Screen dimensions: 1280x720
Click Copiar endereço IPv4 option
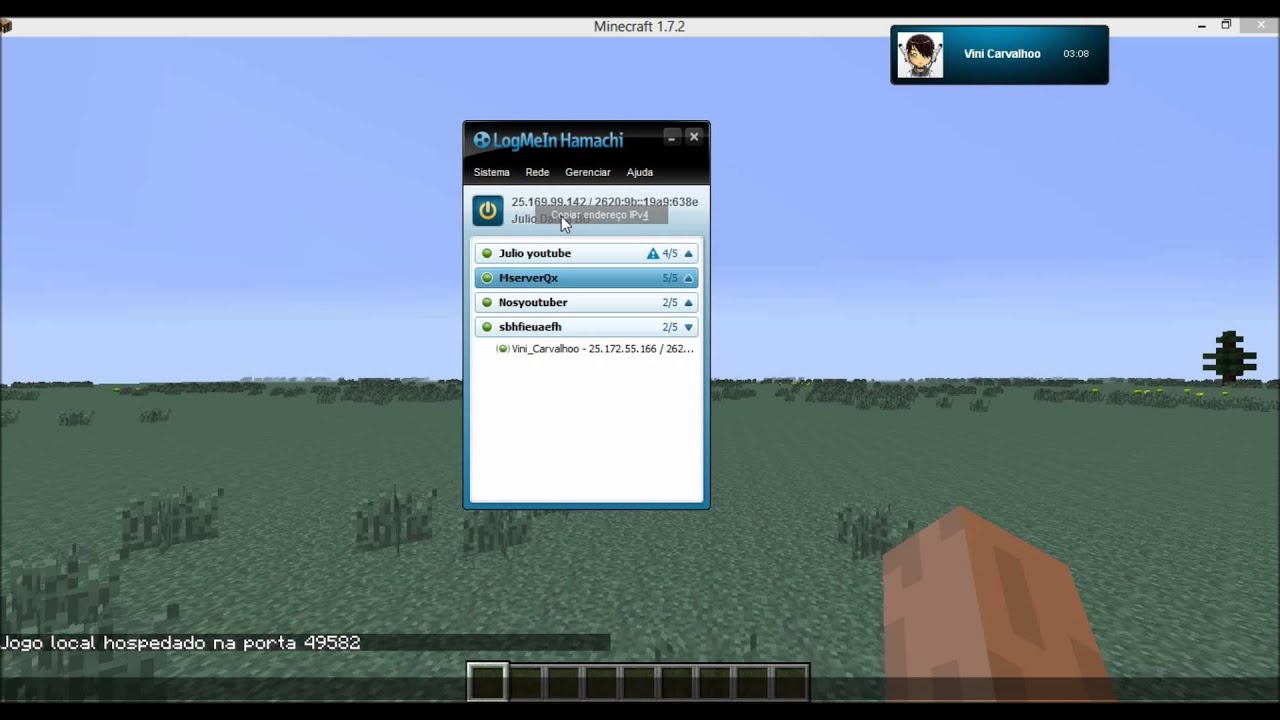601,215
